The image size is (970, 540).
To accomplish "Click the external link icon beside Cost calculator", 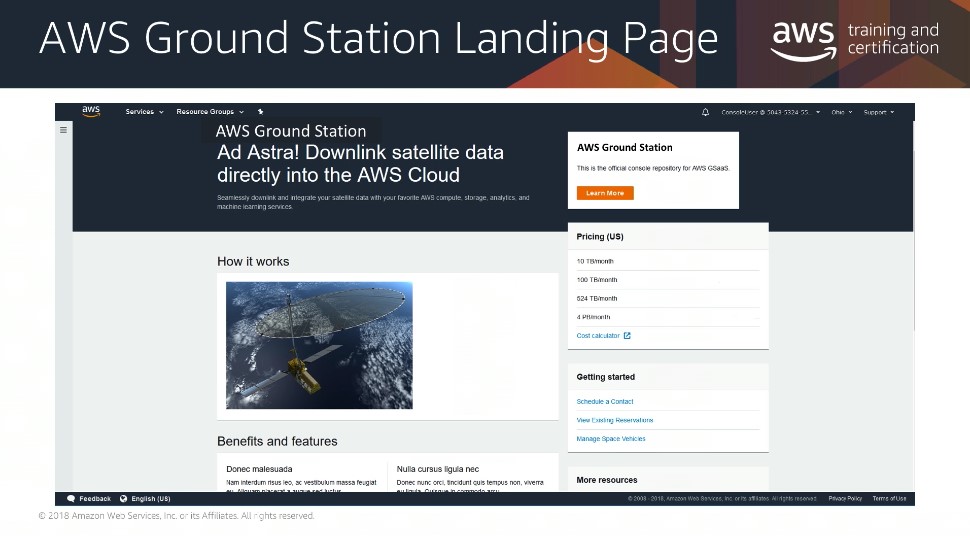I will coord(627,335).
